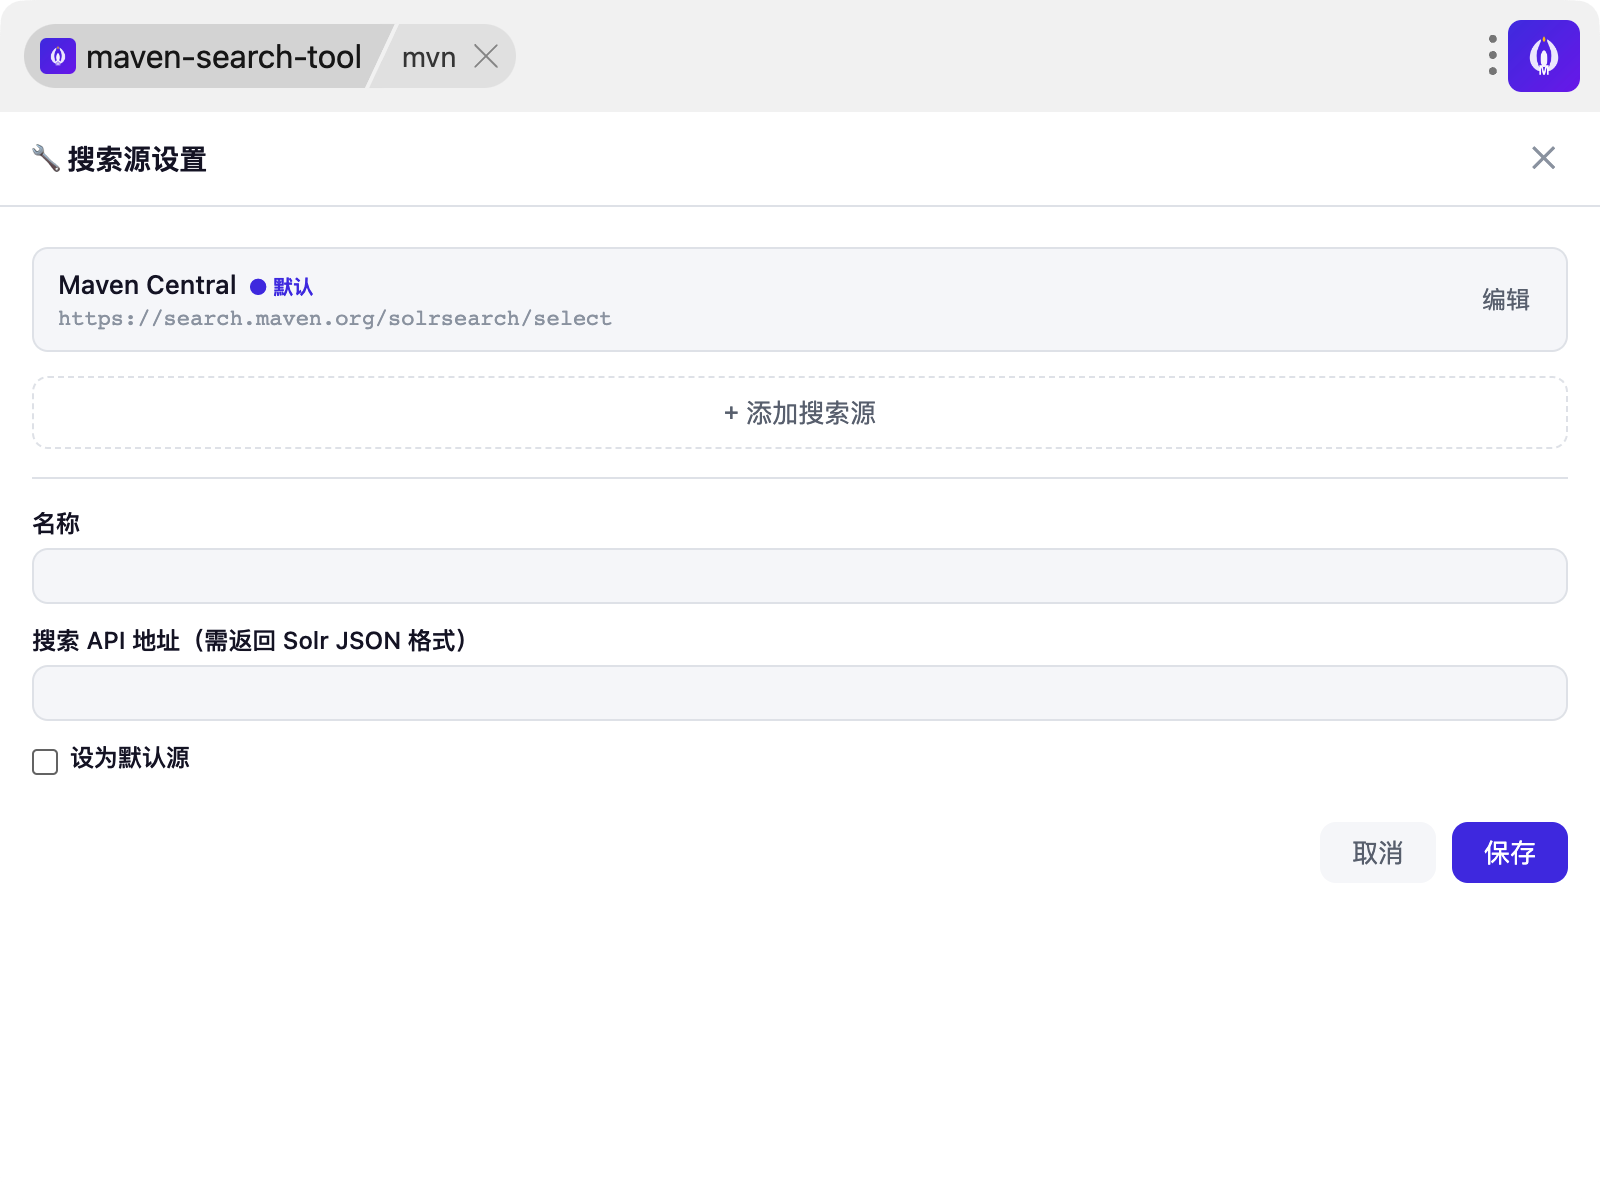Click the blue dot of the 默认 badge
The width and height of the screenshot is (1600, 1200).
(x=258, y=287)
